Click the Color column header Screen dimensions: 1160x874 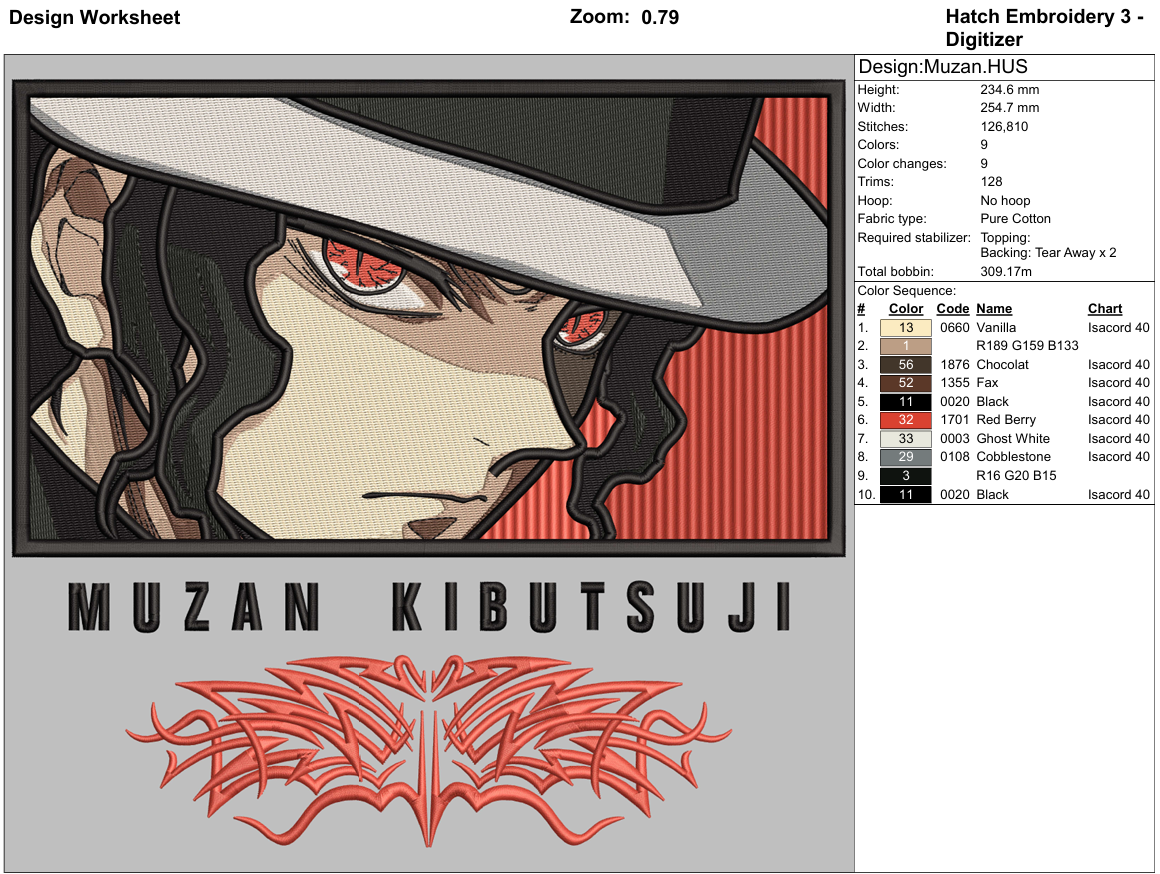coord(906,309)
